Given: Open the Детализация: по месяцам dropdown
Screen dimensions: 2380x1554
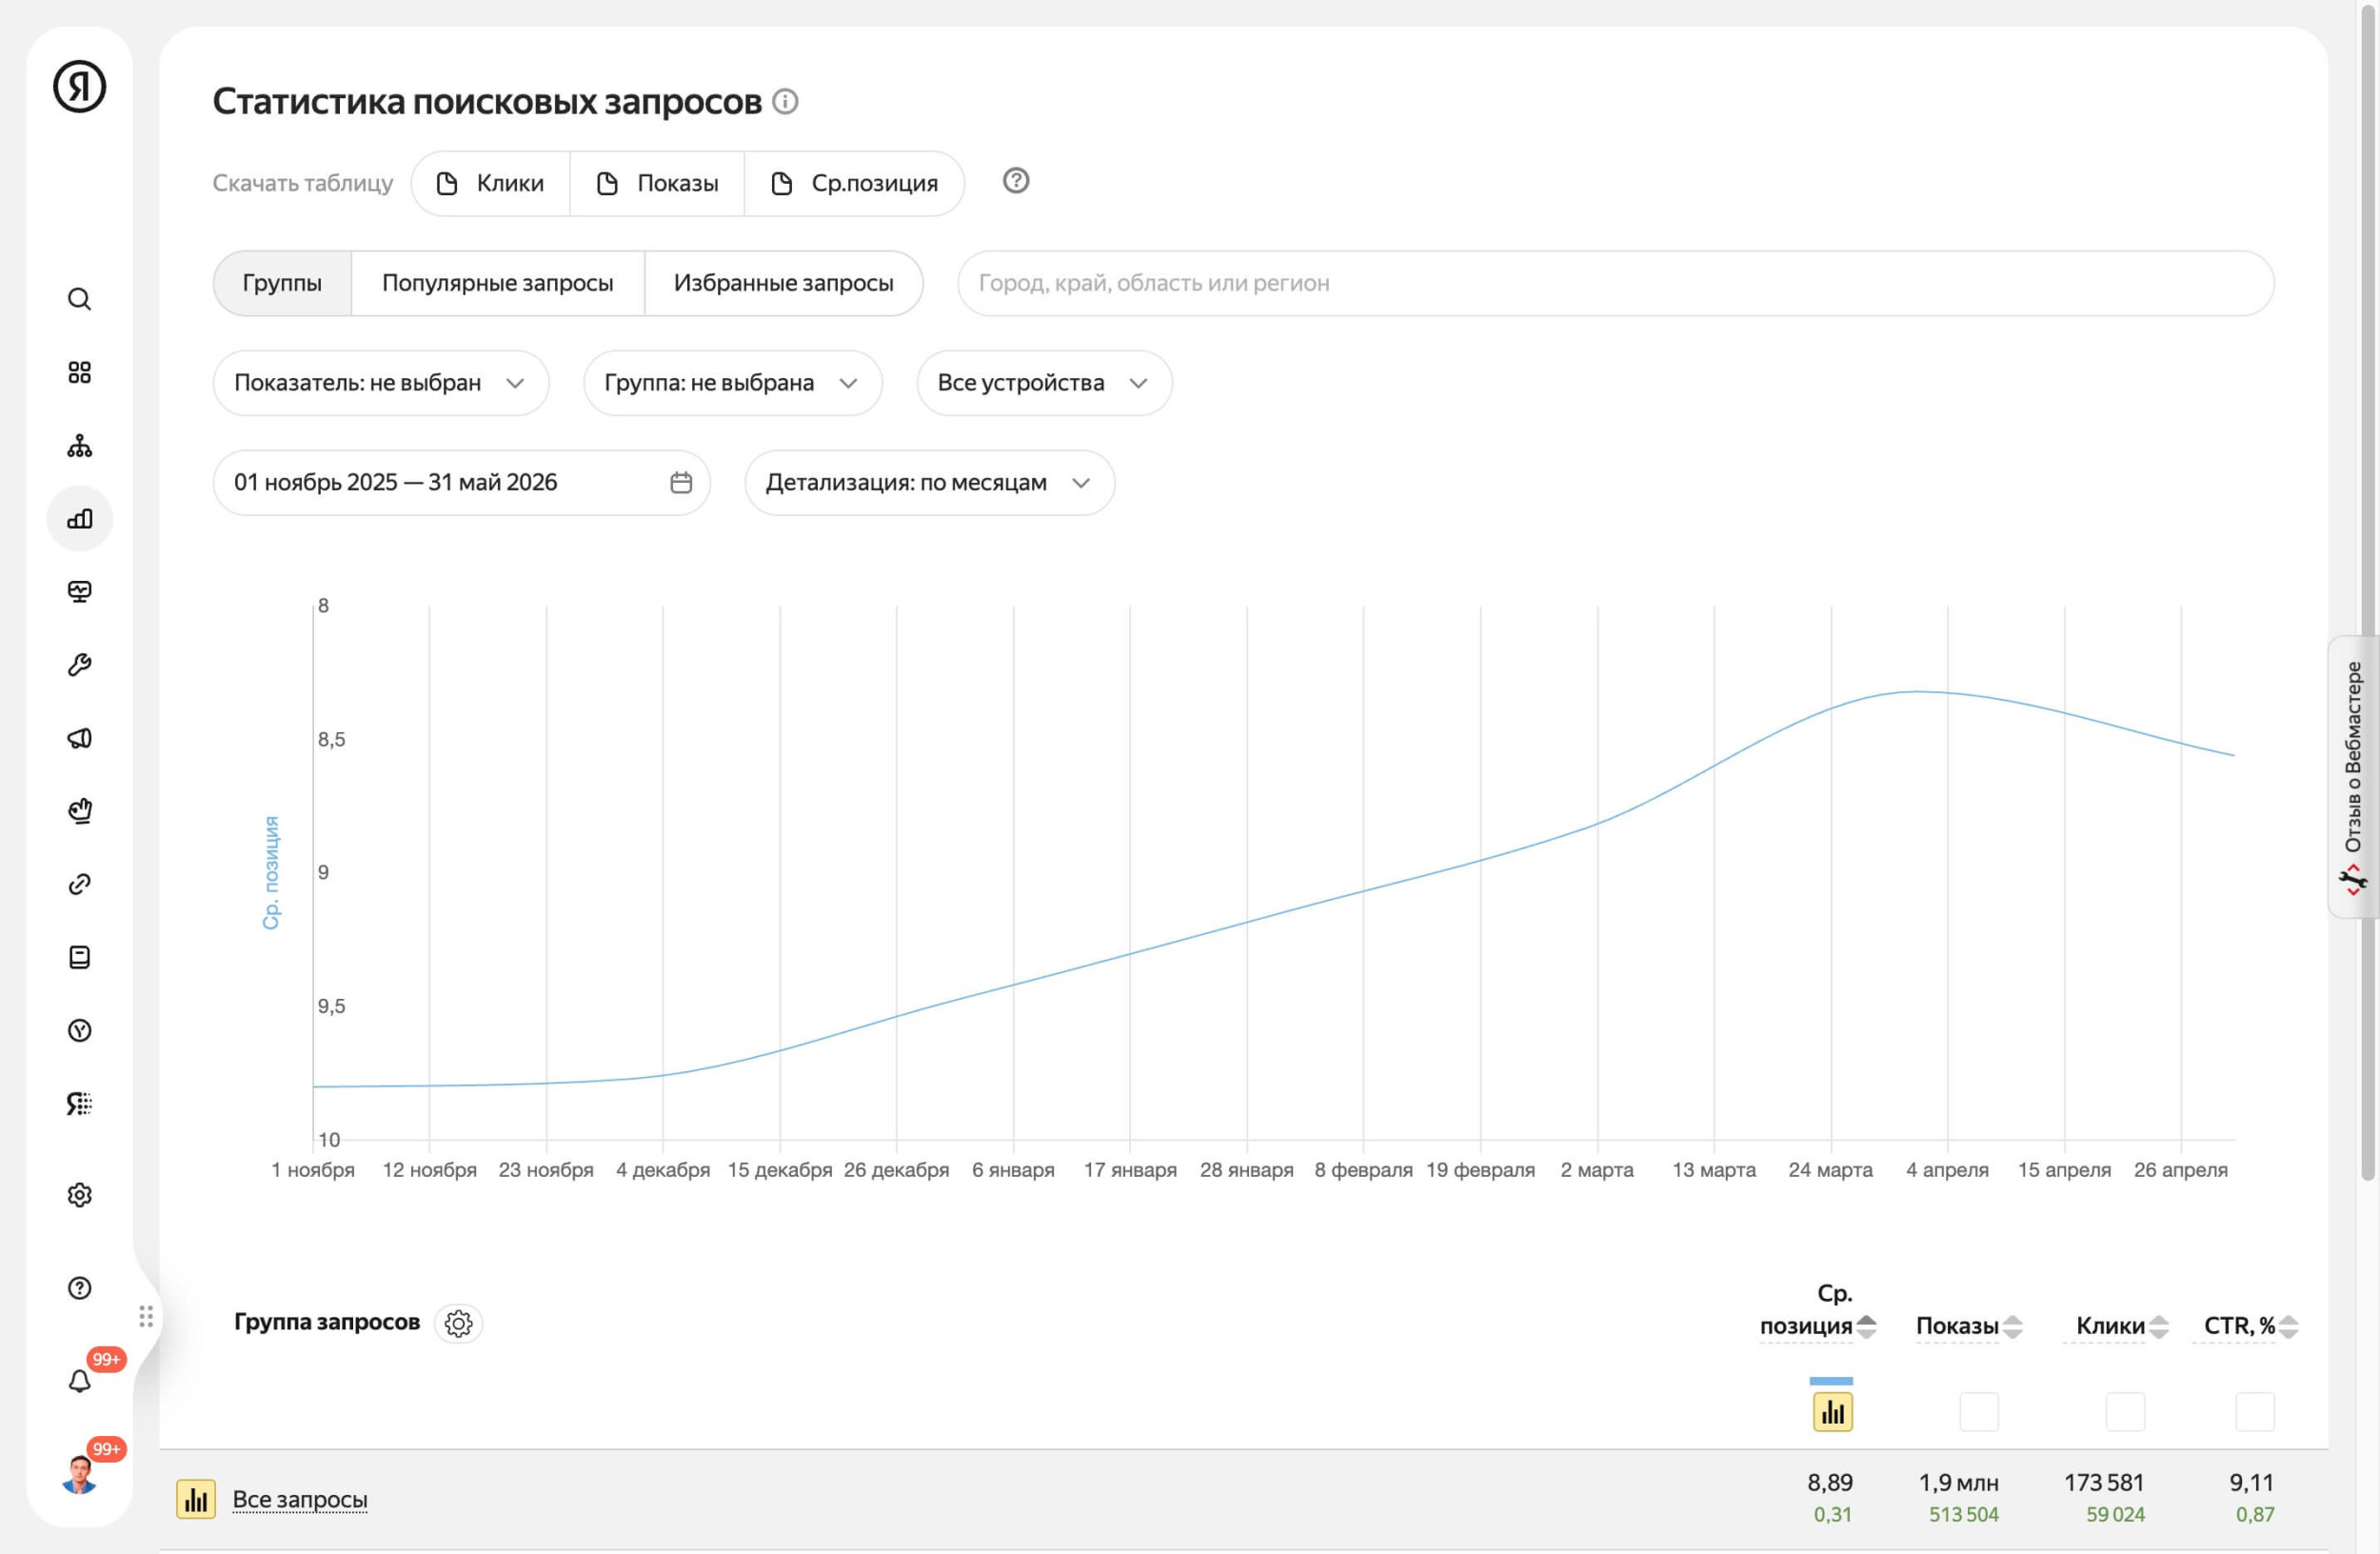Looking at the screenshot, I should [929, 483].
